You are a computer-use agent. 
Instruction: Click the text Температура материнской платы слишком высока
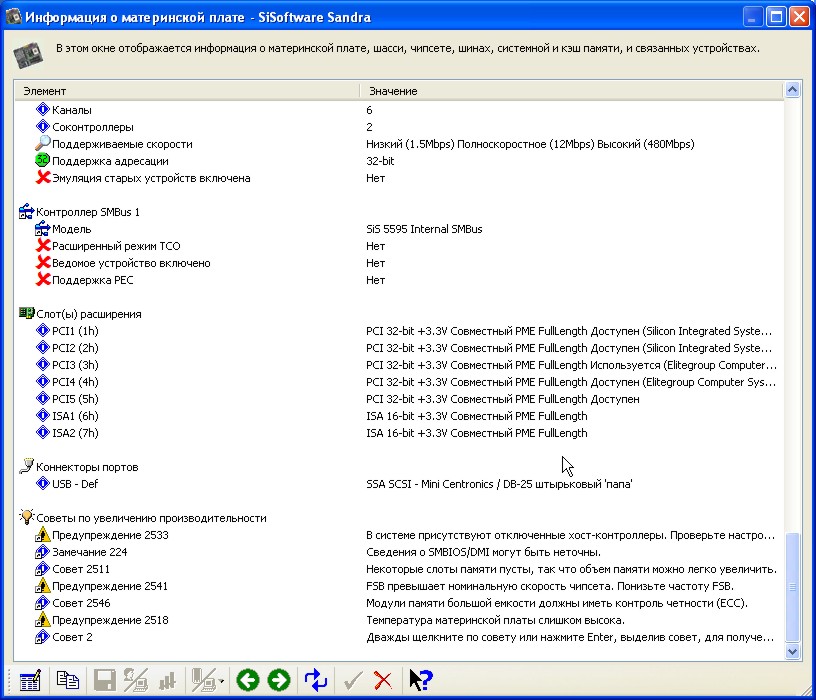click(495, 620)
